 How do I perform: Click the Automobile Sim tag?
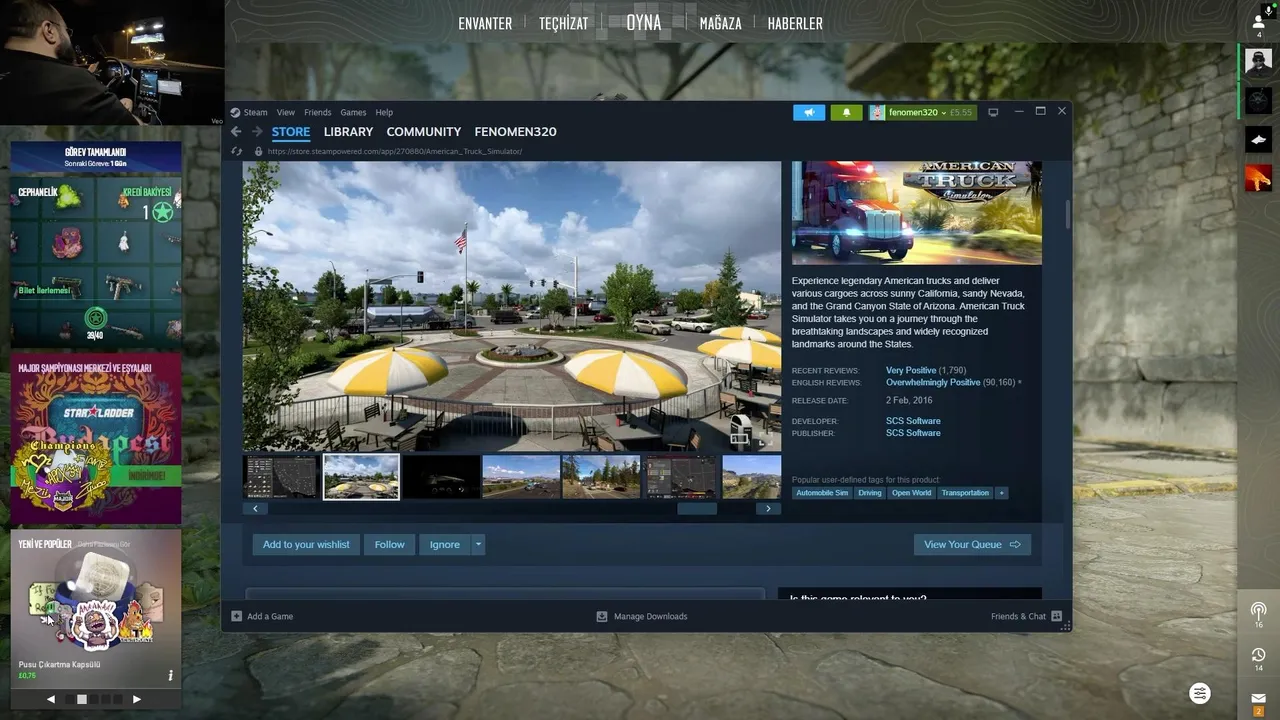coord(822,493)
